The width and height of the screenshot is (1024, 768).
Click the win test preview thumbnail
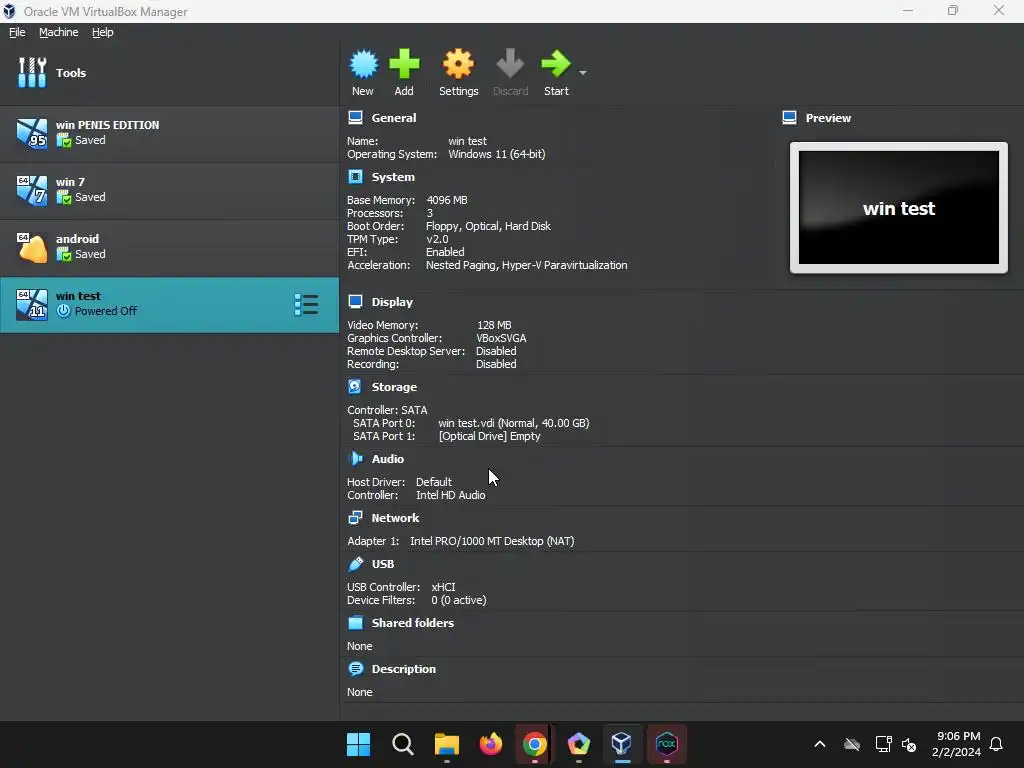899,208
